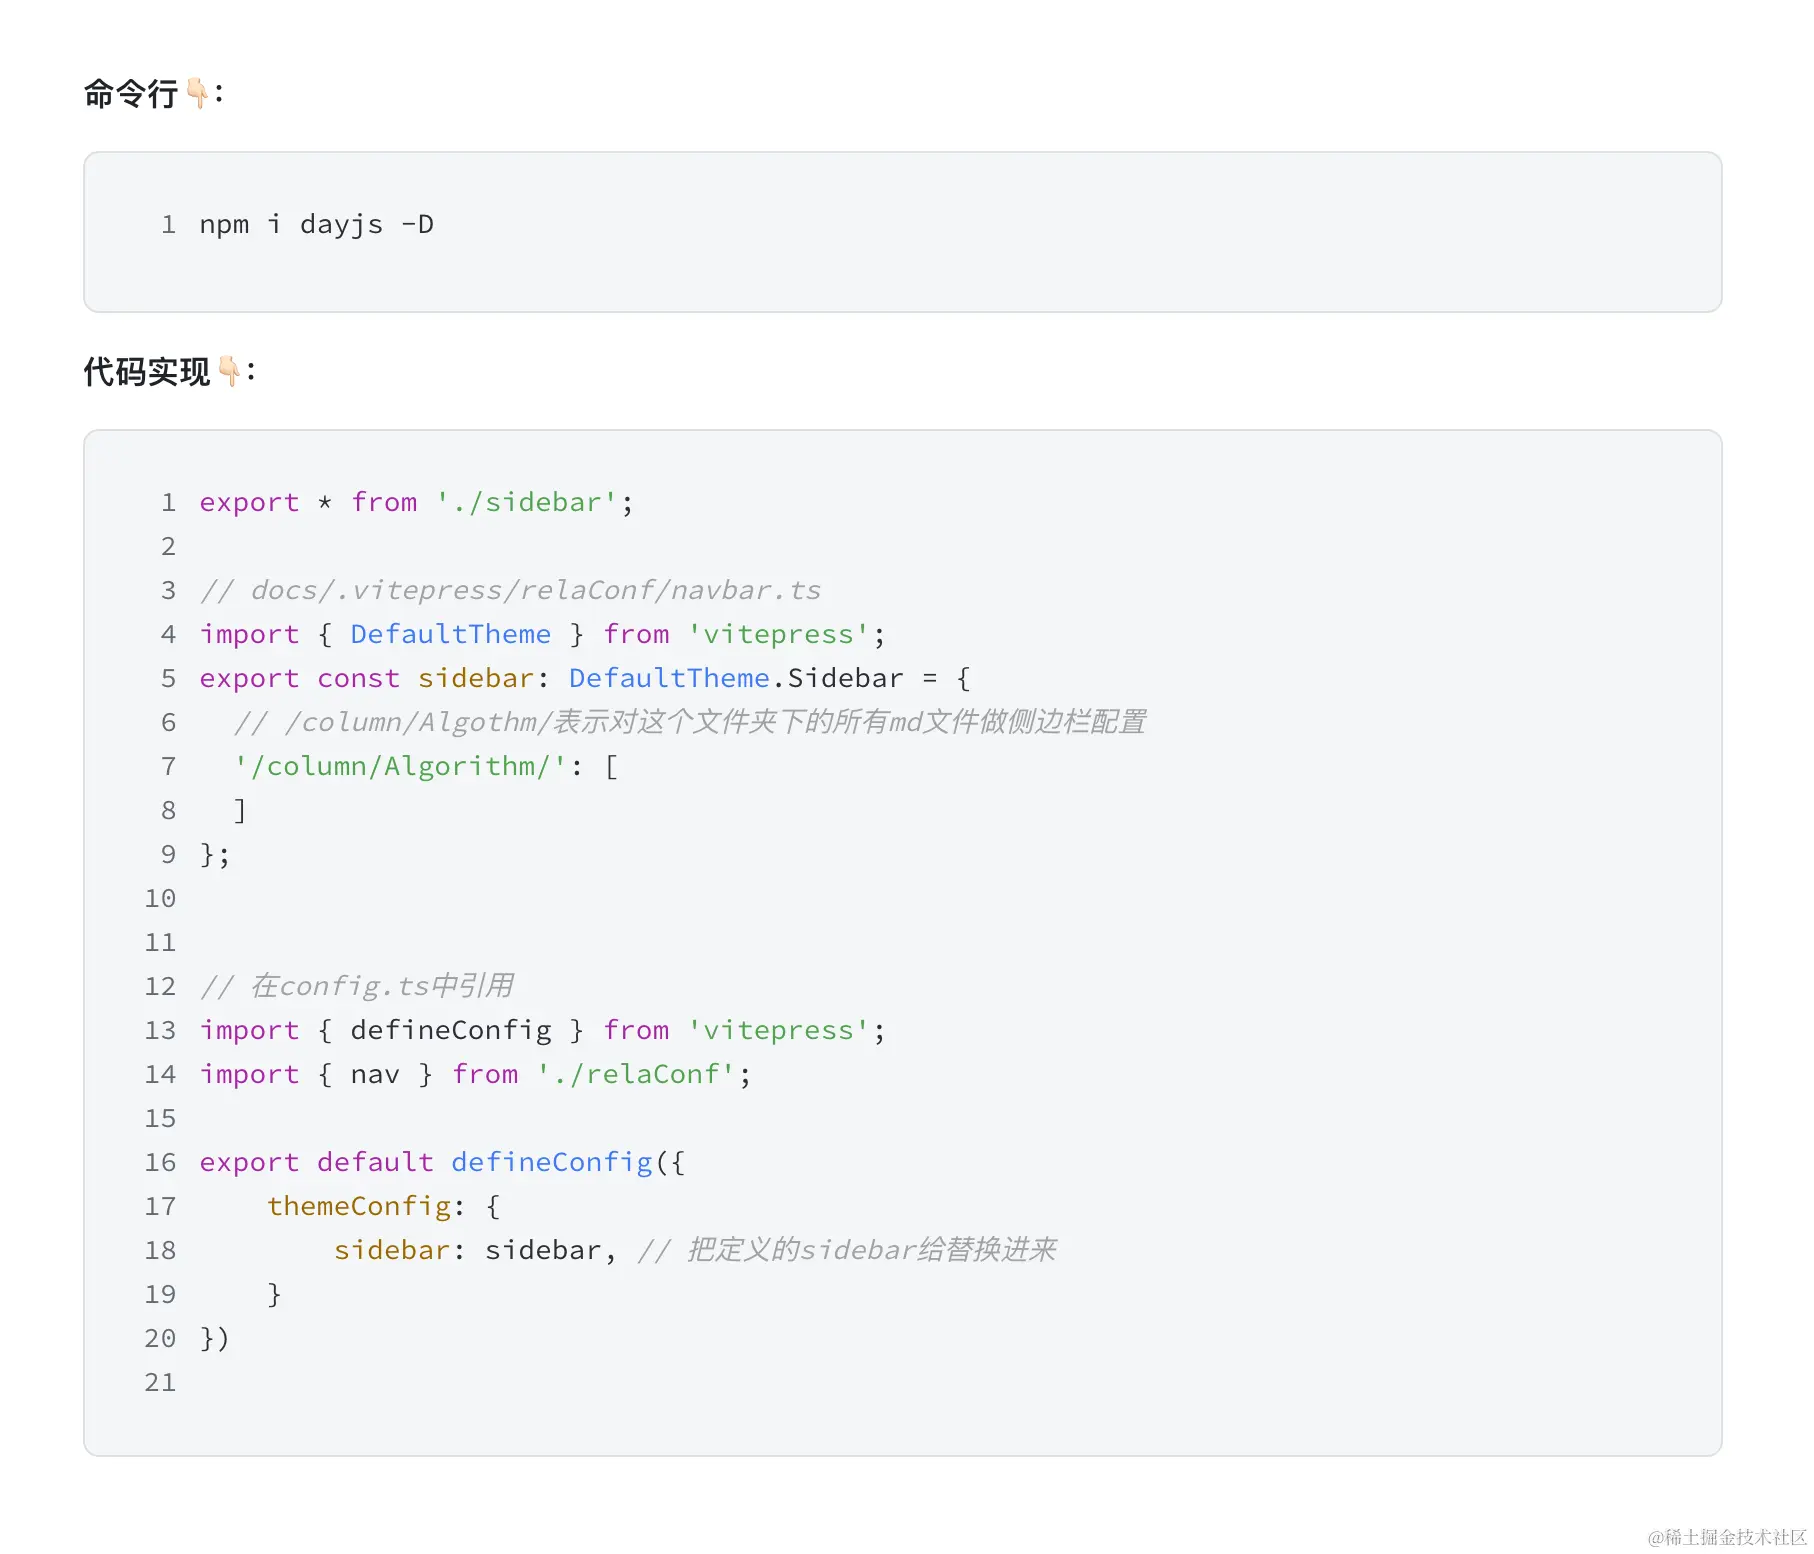Click the comment mentioning /column/Algothm/ folder
This screenshot has width=1814, height=1554.
click(690, 722)
